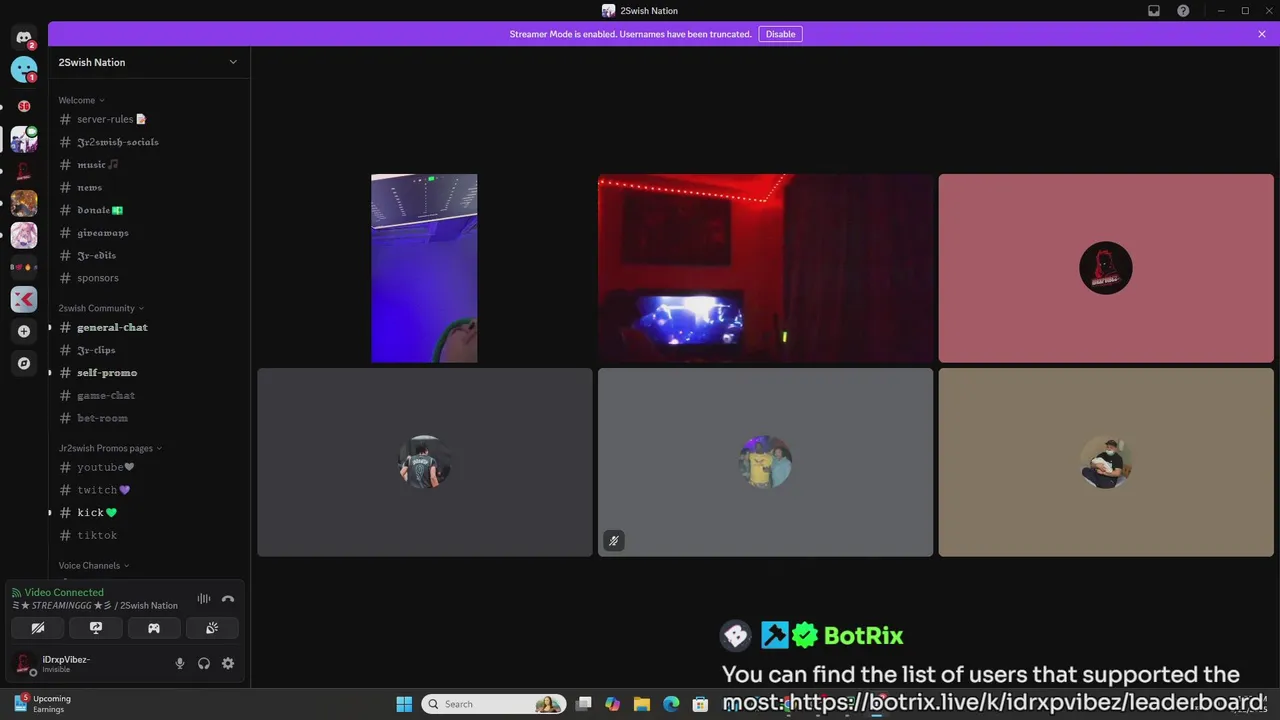Image resolution: width=1280 pixels, height=720 pixels.
Task: Open the SG server icon
Action: tap(24, 106)
